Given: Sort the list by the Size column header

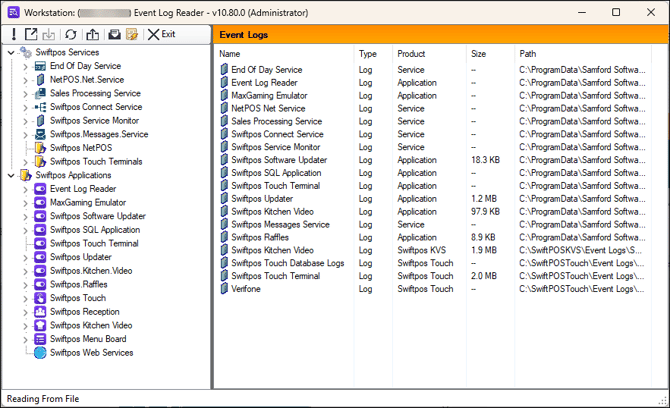Looking at the screenshot, I should coord(490,54).
